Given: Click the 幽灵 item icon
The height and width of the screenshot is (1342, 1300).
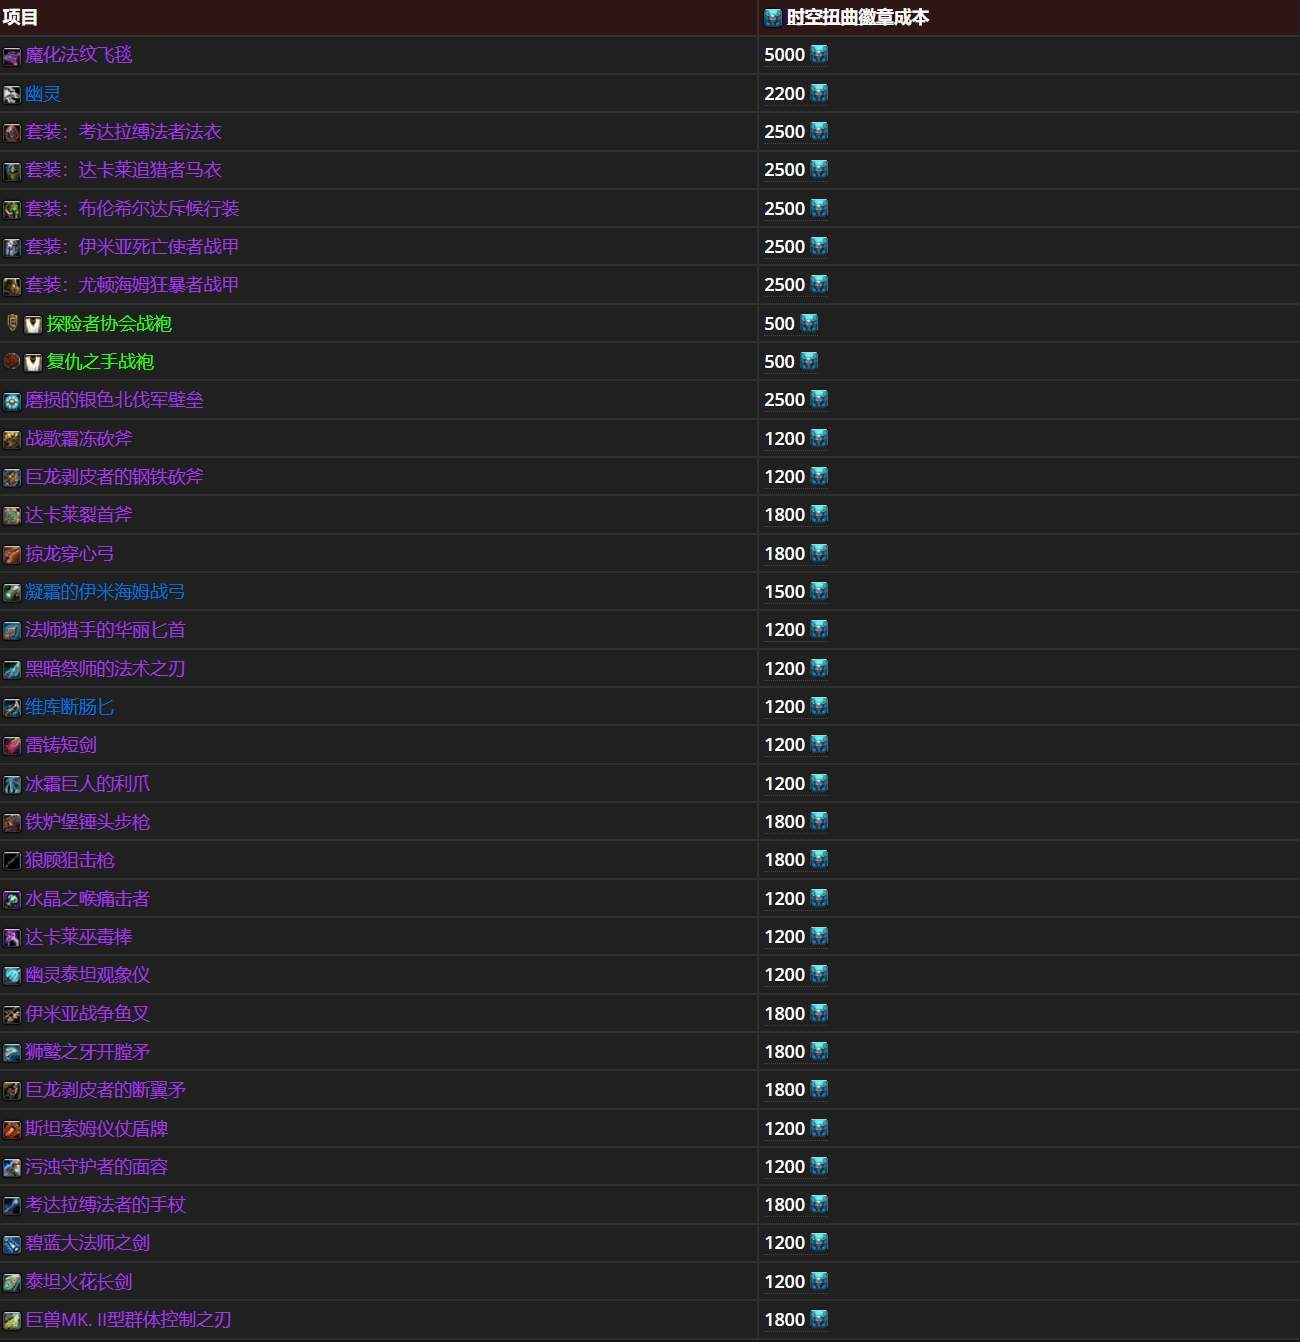Looking at the screenshot, I should click(x=12, y=95).
